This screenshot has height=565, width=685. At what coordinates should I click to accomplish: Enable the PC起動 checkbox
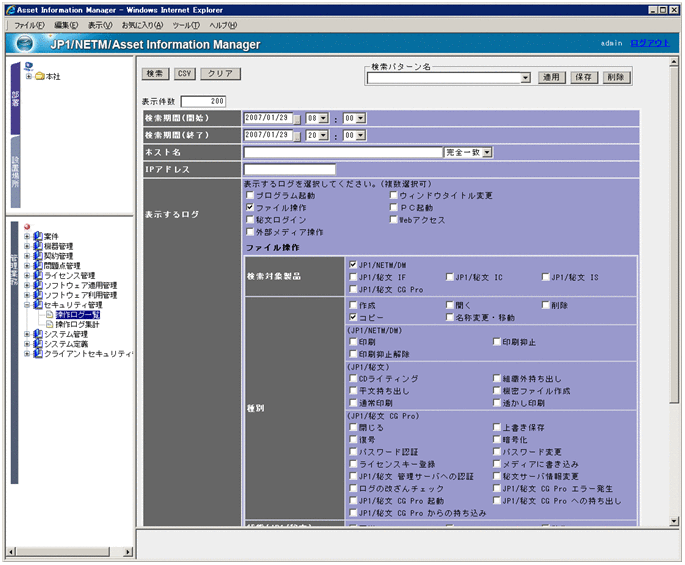point(394,207)
